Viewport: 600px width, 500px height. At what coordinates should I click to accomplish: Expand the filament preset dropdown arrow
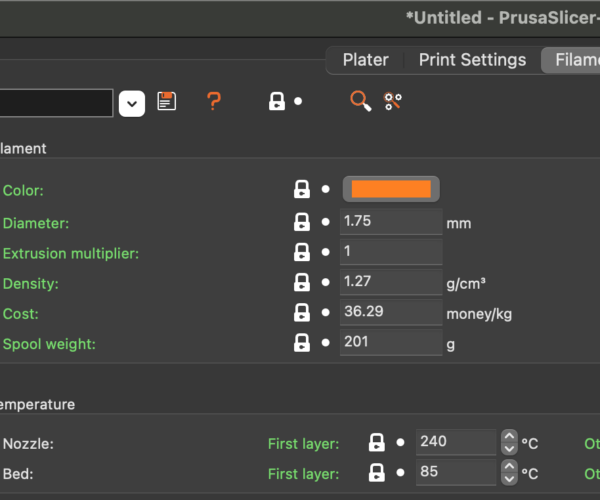132,102
